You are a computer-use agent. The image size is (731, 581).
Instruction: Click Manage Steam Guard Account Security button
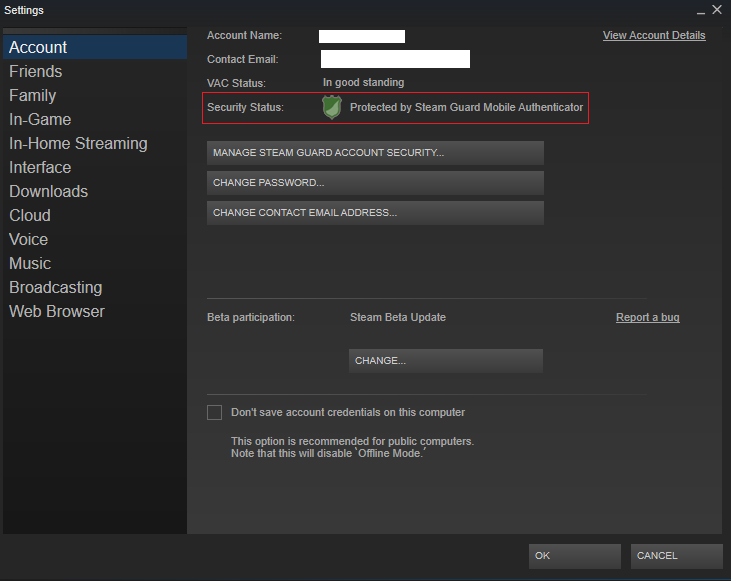point(375,153)
